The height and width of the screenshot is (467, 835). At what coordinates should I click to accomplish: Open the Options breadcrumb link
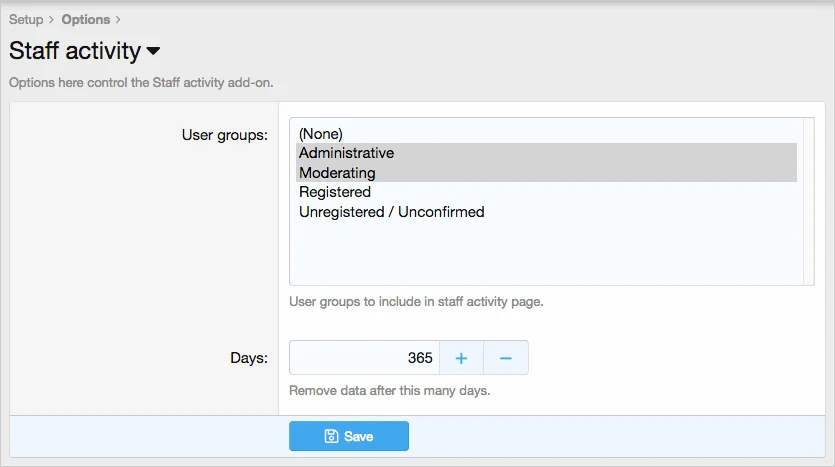pyautogui.click(x=85, y=19)
